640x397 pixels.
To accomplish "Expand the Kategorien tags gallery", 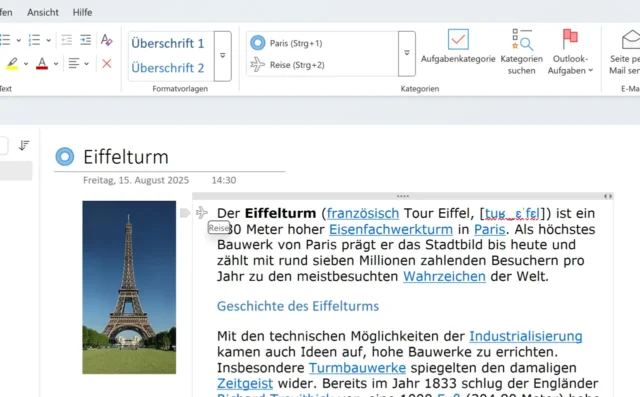I will coord(407,53).
